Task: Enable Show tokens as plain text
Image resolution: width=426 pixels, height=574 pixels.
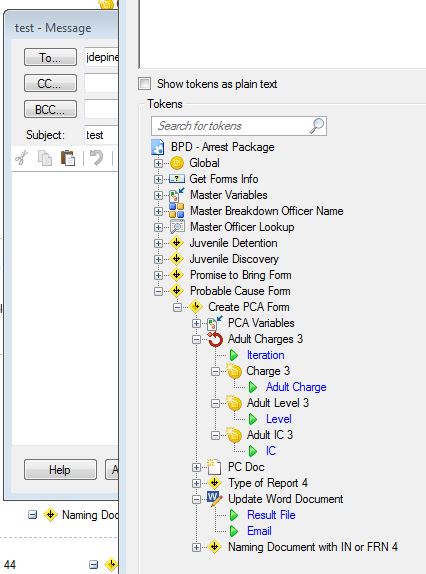Action: pyautogui.click(x=145, y=83)
